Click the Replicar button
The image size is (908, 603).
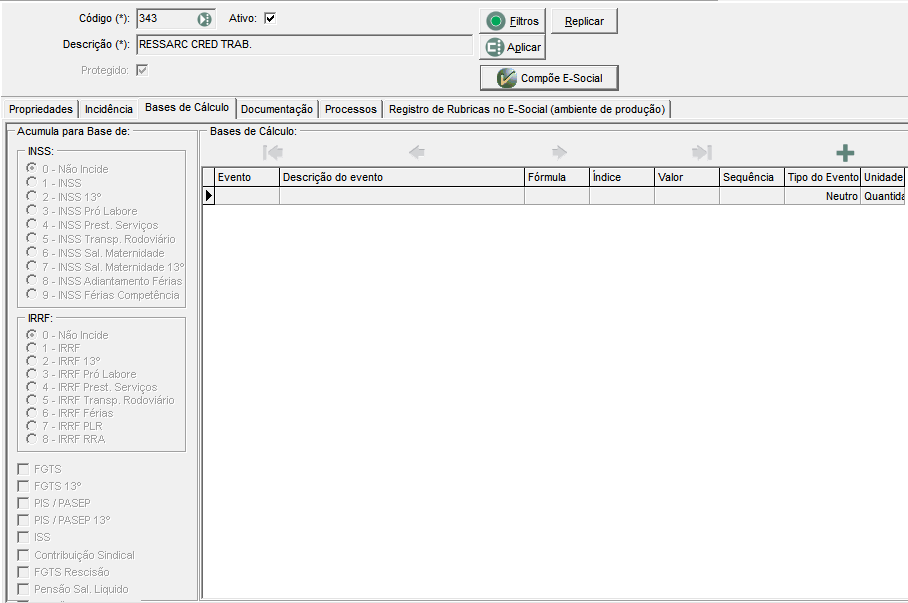[584, 21]
